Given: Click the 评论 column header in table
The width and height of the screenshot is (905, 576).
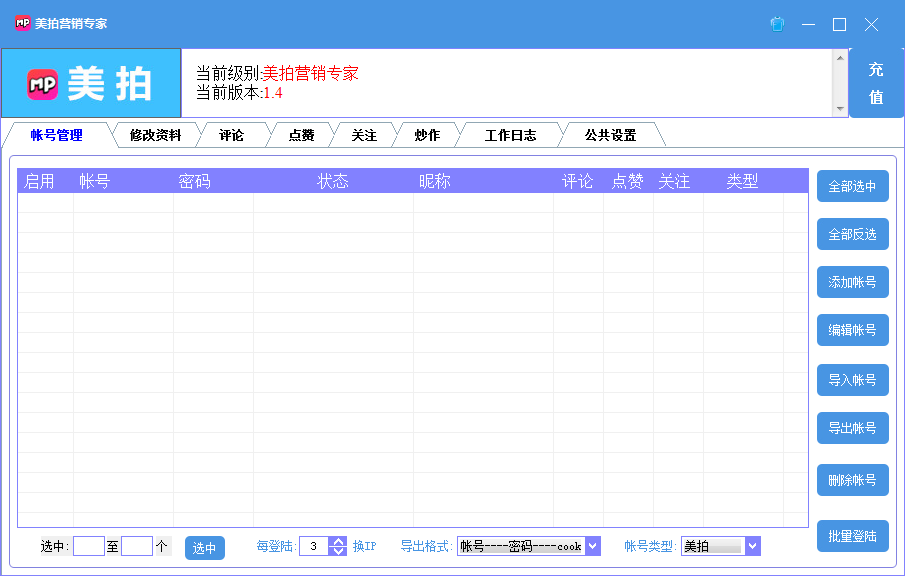Looking at the screenshot, I should (578, 181).
